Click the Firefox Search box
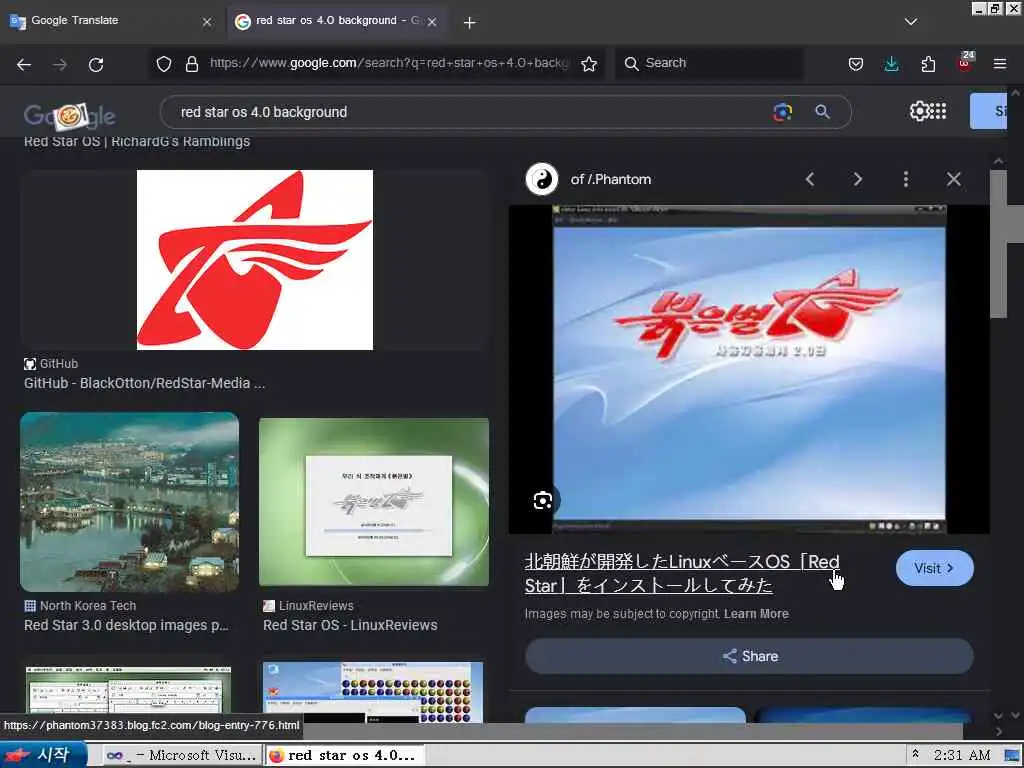 (709, 63)
